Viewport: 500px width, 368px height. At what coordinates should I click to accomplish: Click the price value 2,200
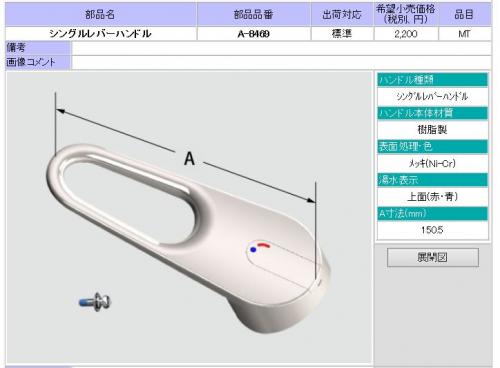click(x=406, y=34)
